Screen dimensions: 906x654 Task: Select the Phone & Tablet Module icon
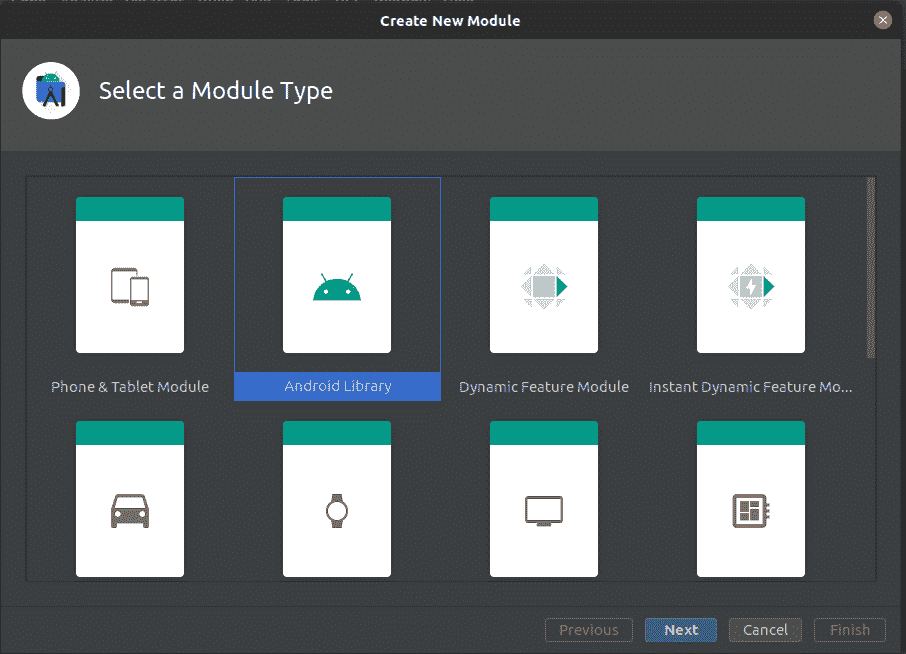(130, 288)
